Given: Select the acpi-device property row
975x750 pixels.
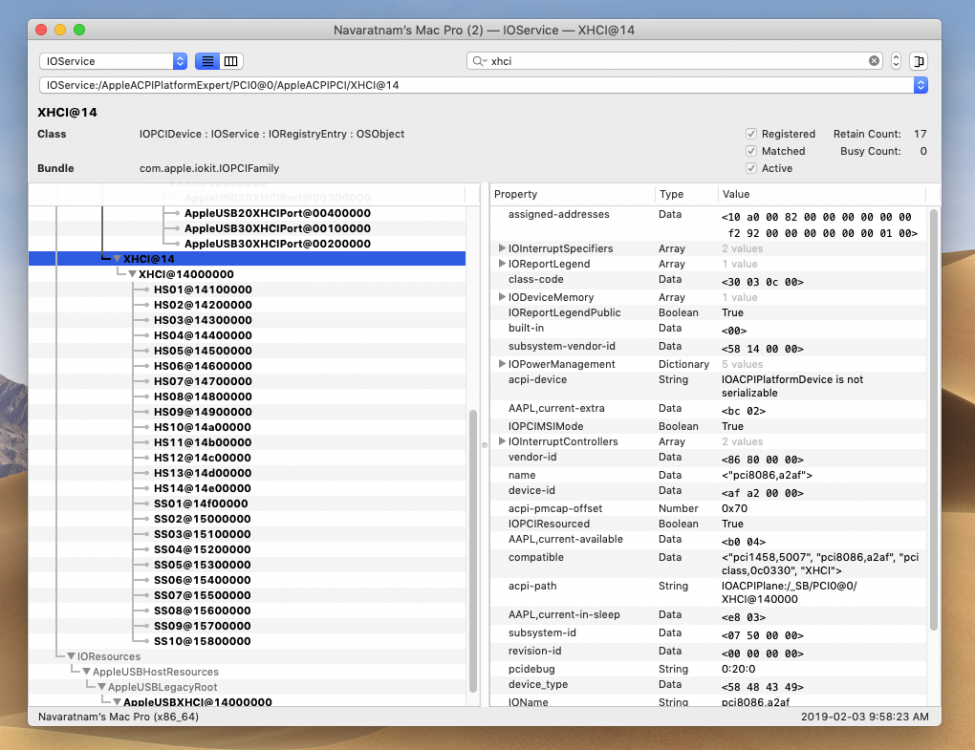Looking at the screenshot, I should coord(708,386).
